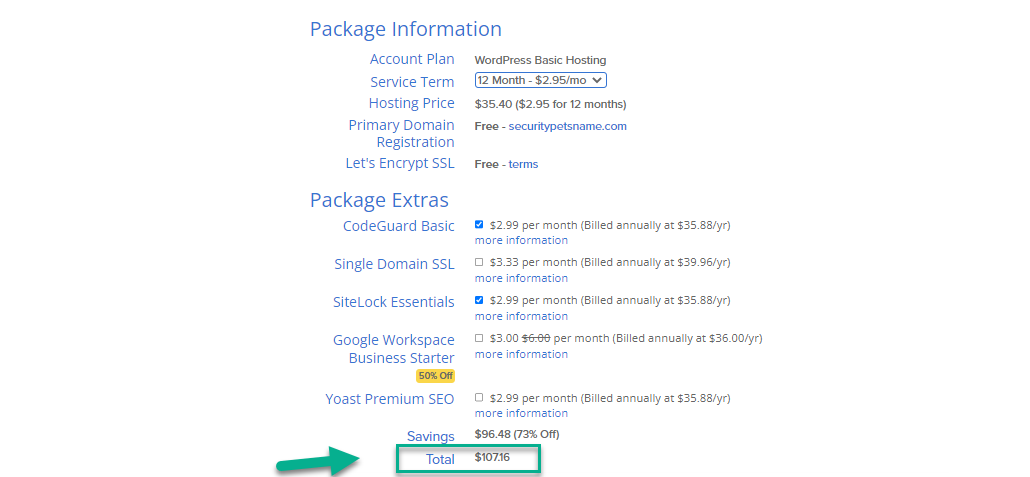
Task: Click the Yoast Premium SEO label
Action: pyautogui.click(x=390, y=399)
